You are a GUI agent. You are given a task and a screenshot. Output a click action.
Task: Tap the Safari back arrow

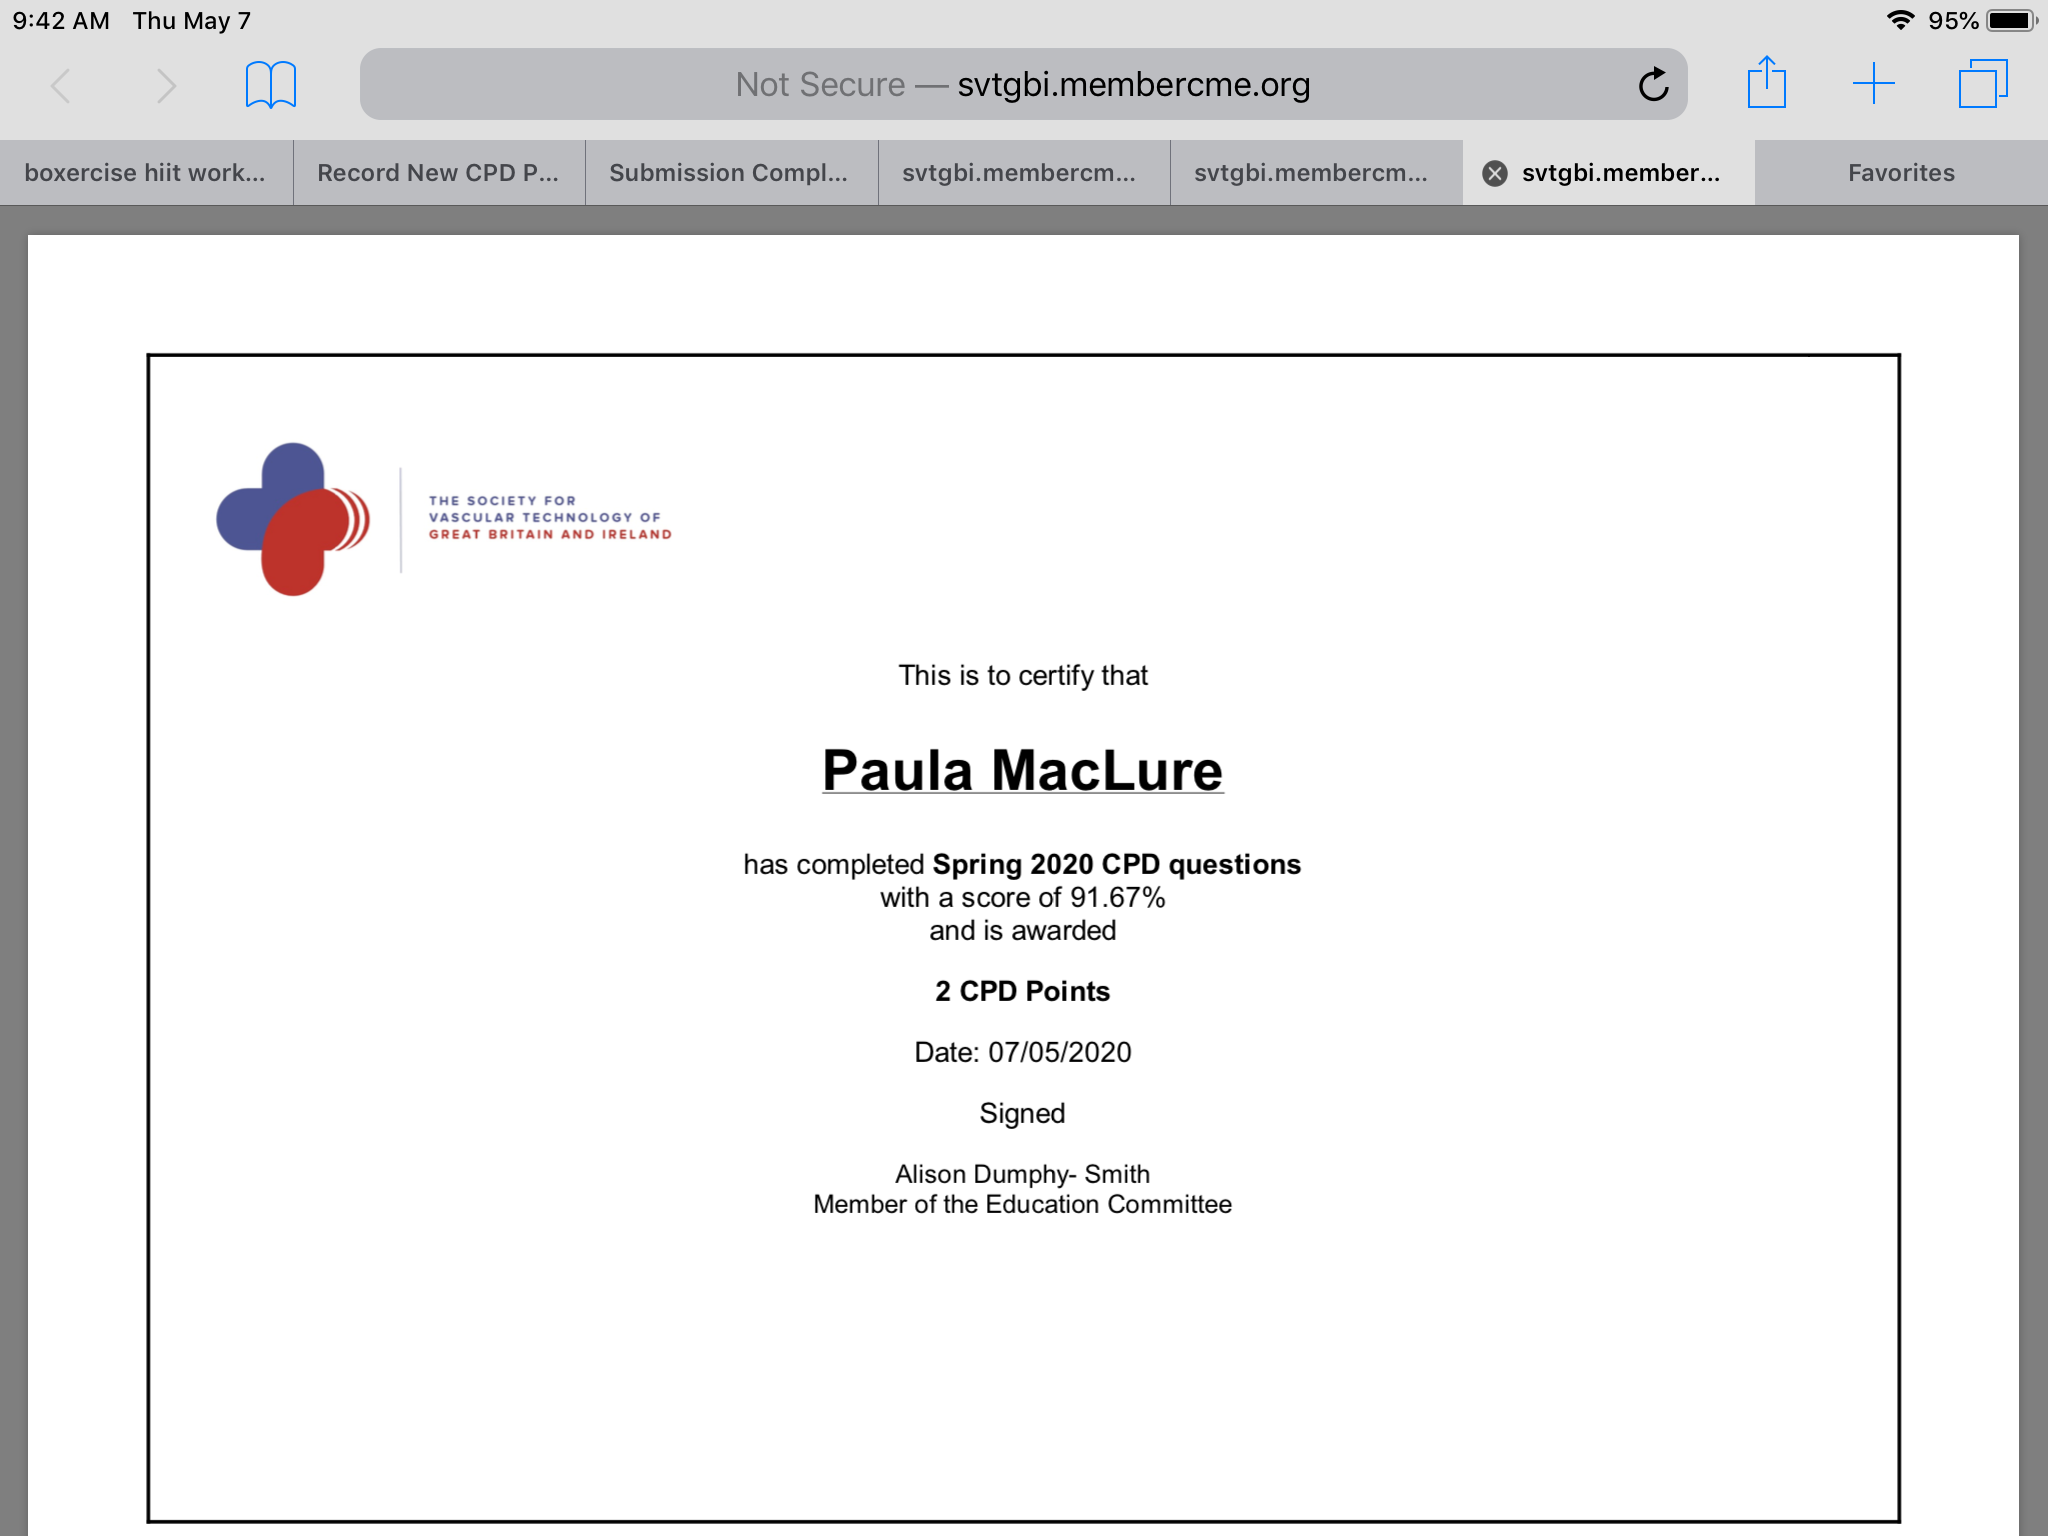pyautogui.click(x=62, y=86)
